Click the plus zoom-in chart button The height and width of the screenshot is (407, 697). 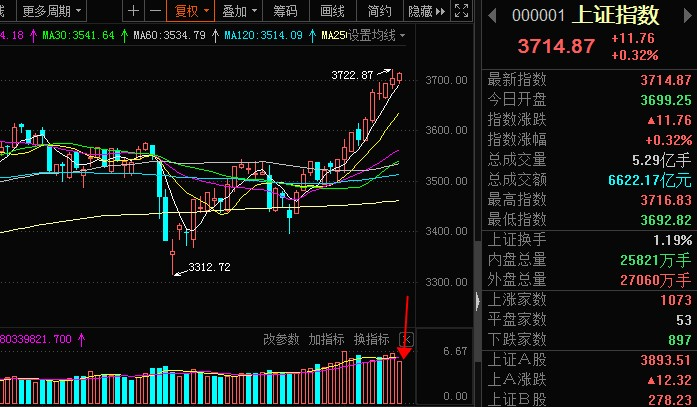pyautogui.click(x=133, y=11)
